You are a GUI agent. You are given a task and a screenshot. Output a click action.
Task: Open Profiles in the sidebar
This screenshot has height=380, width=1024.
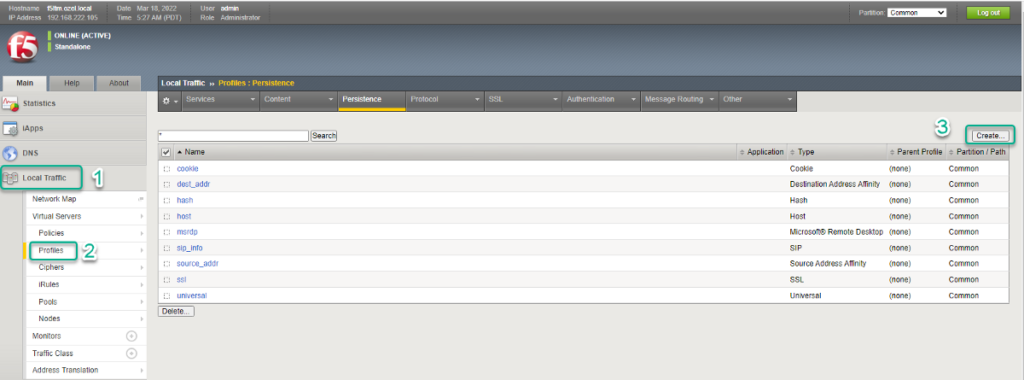tap(51, 250)
